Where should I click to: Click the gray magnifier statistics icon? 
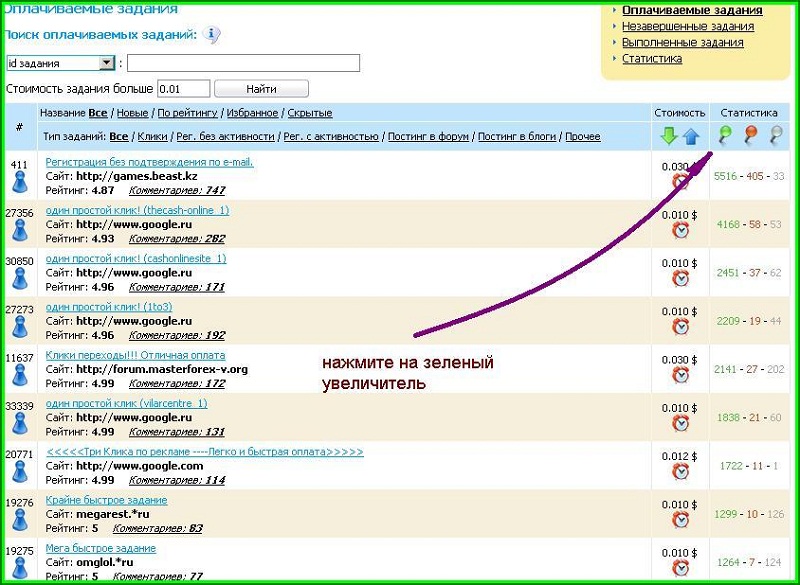point(776,135)
